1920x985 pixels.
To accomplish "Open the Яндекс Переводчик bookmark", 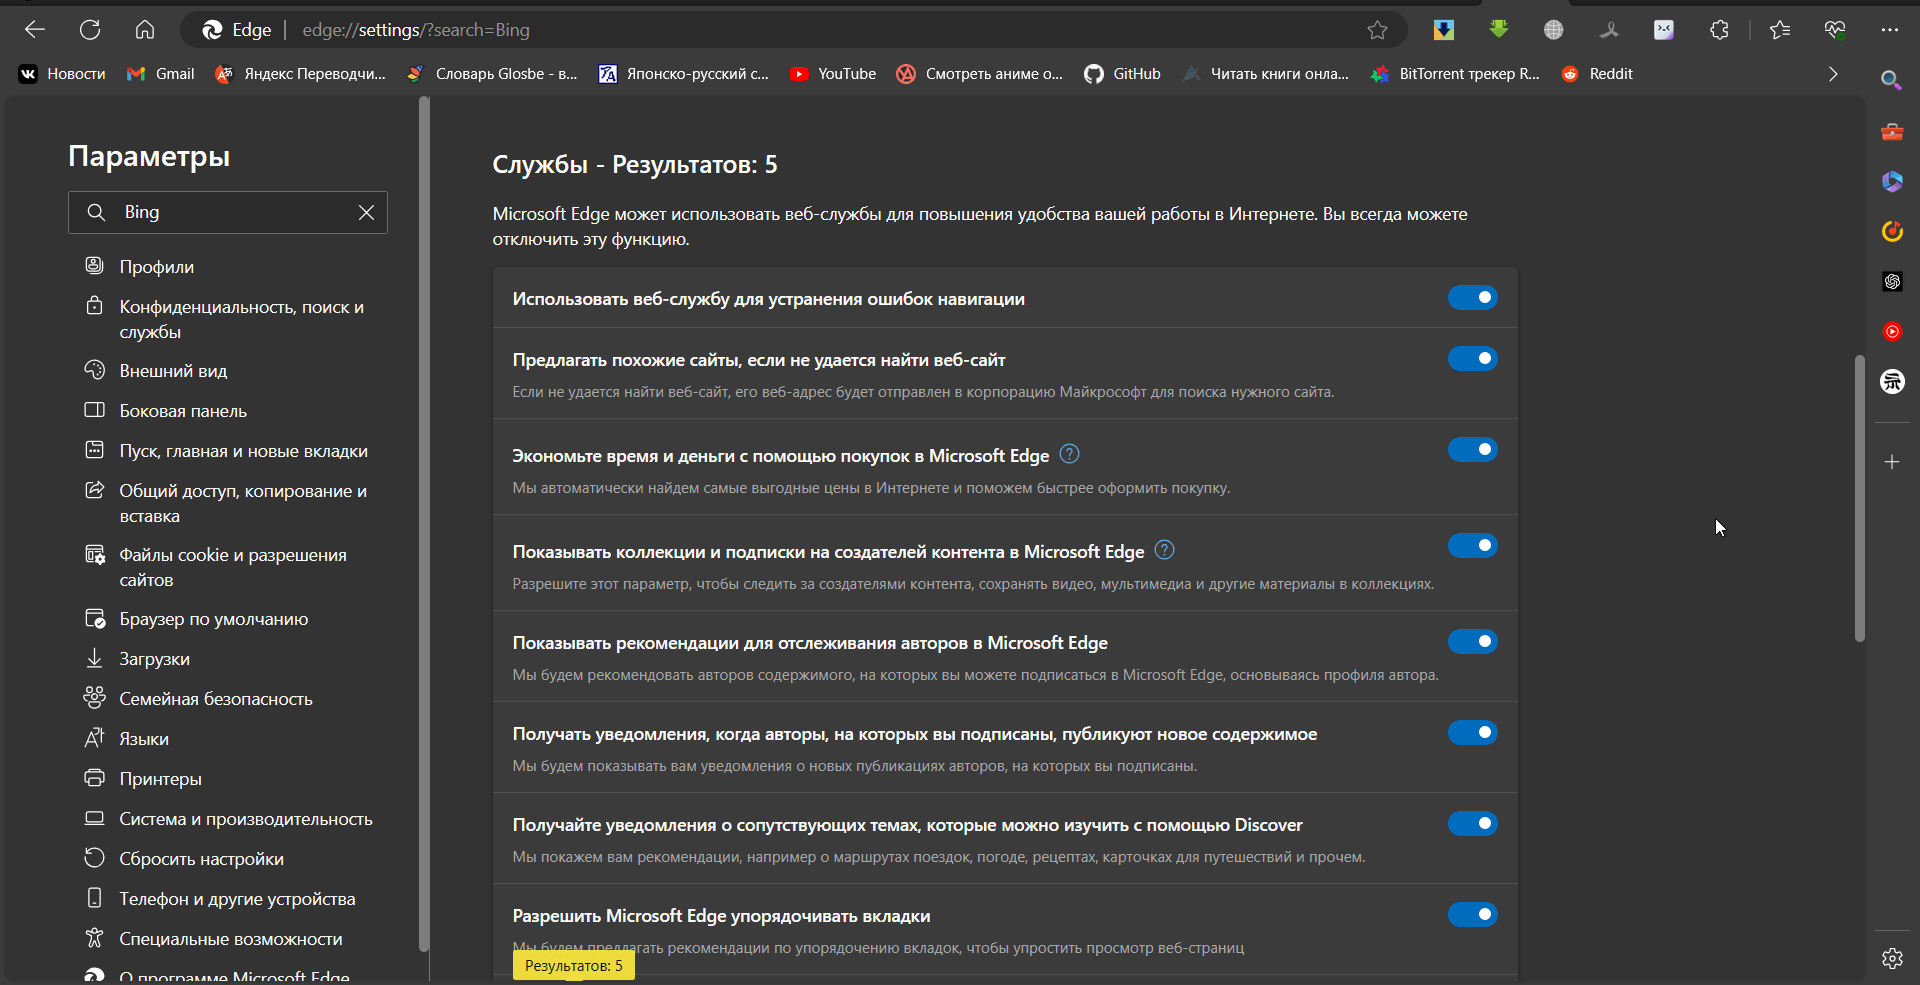I will pyautogui.click(x=300, y=74).
